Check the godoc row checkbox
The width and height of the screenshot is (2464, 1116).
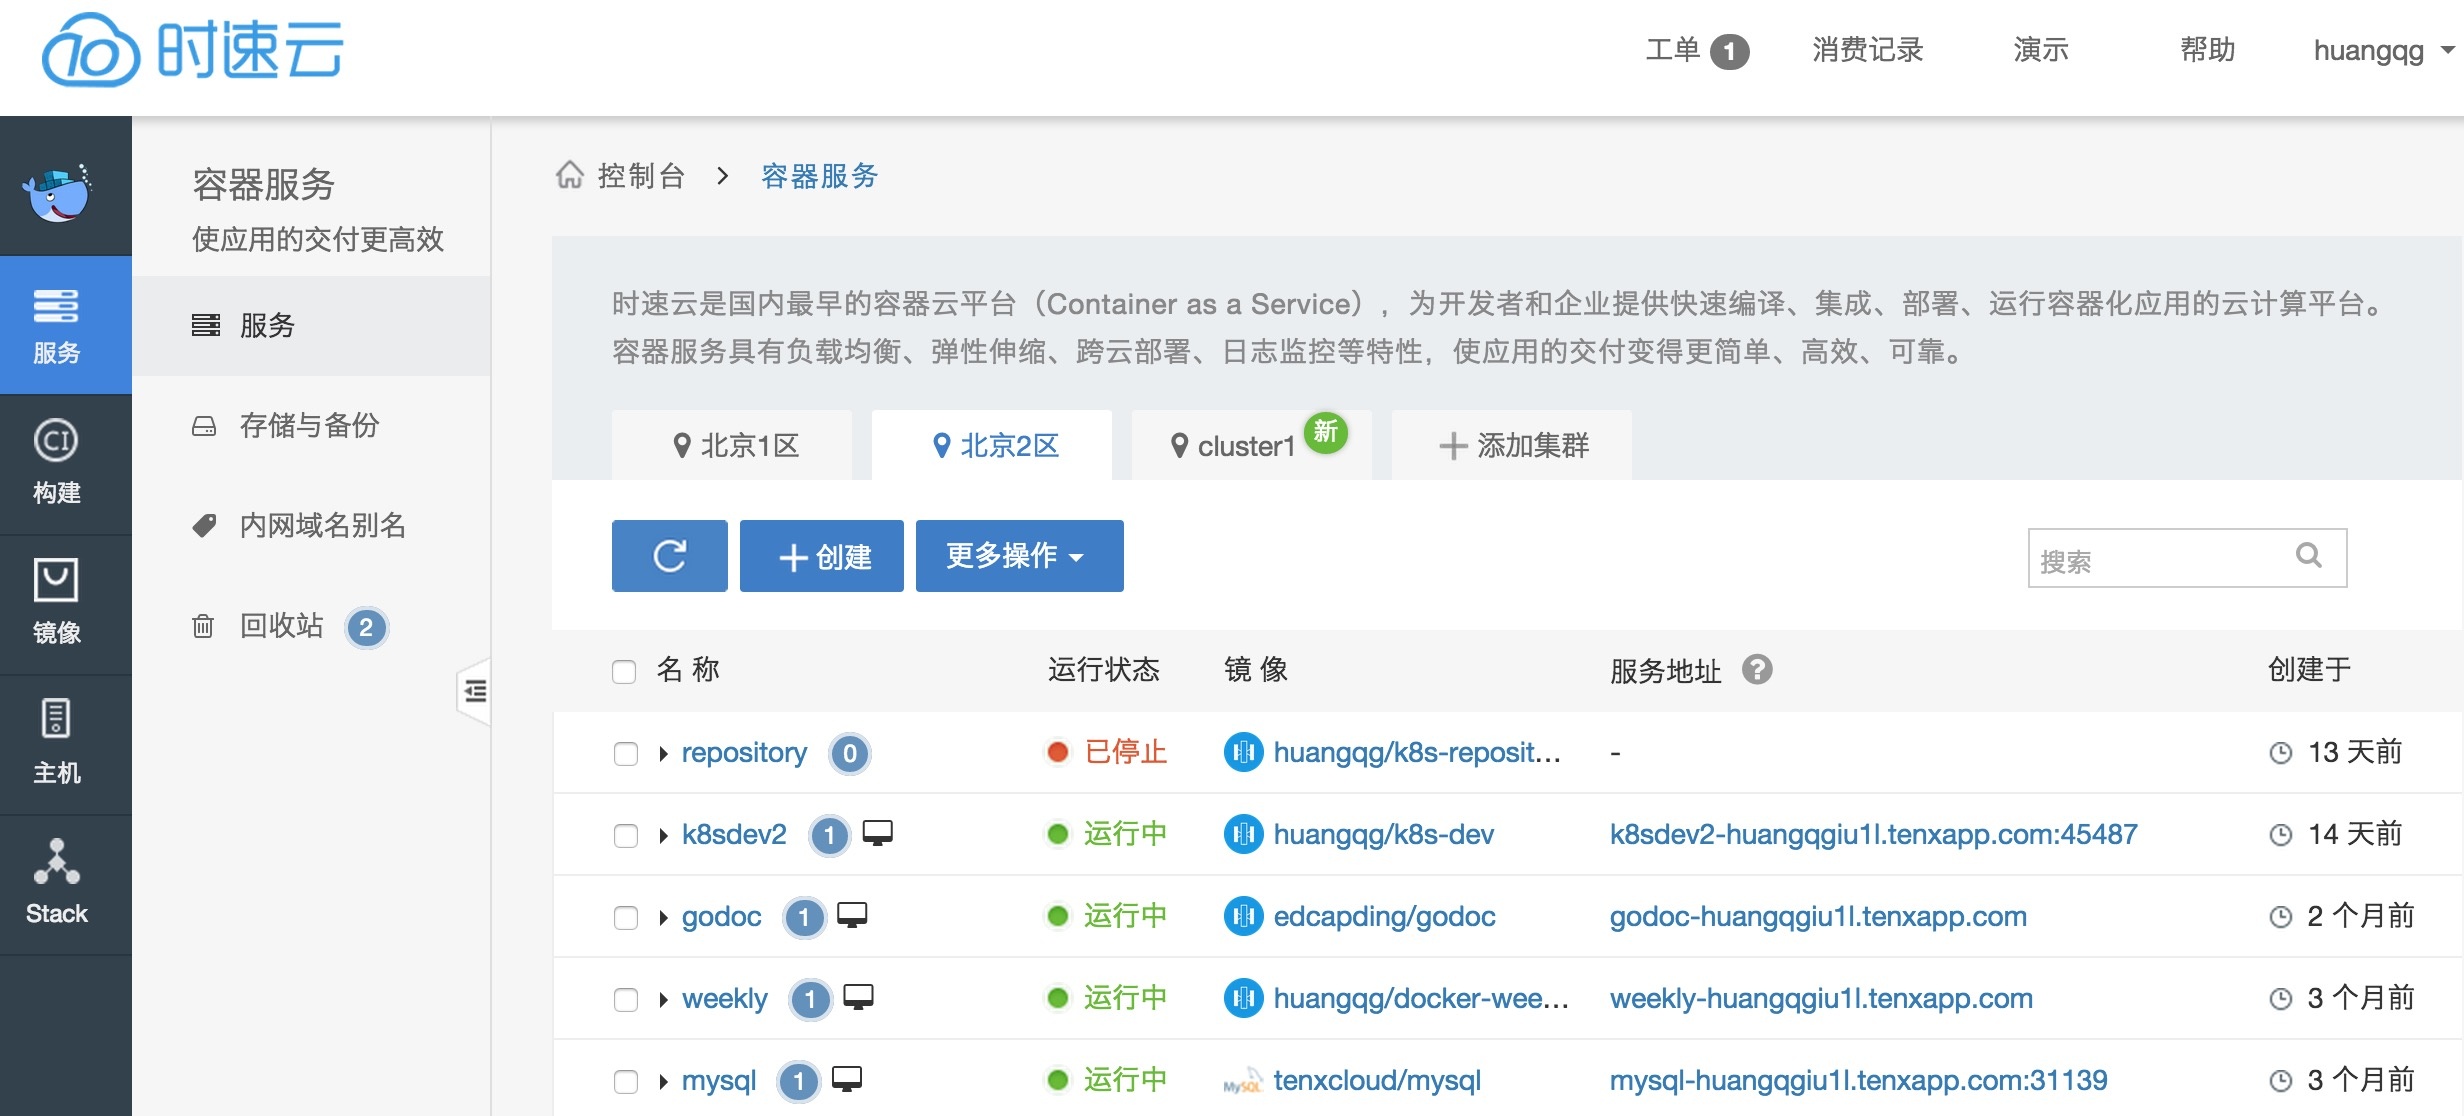click(x=626, y=917)
